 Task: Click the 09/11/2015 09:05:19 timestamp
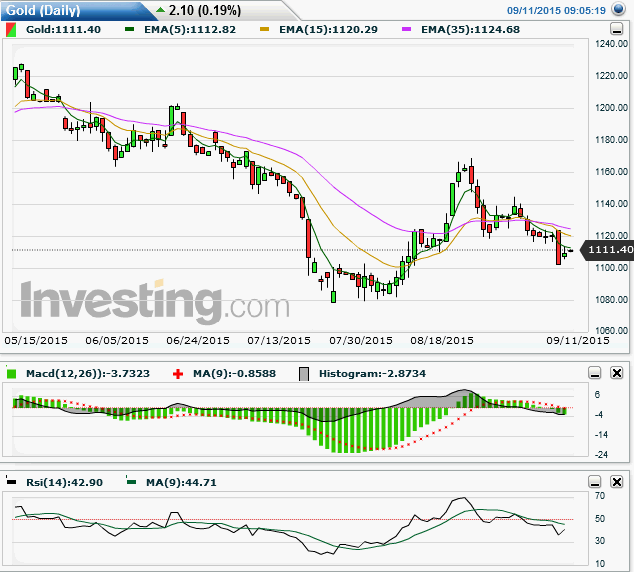click(556, 11)
